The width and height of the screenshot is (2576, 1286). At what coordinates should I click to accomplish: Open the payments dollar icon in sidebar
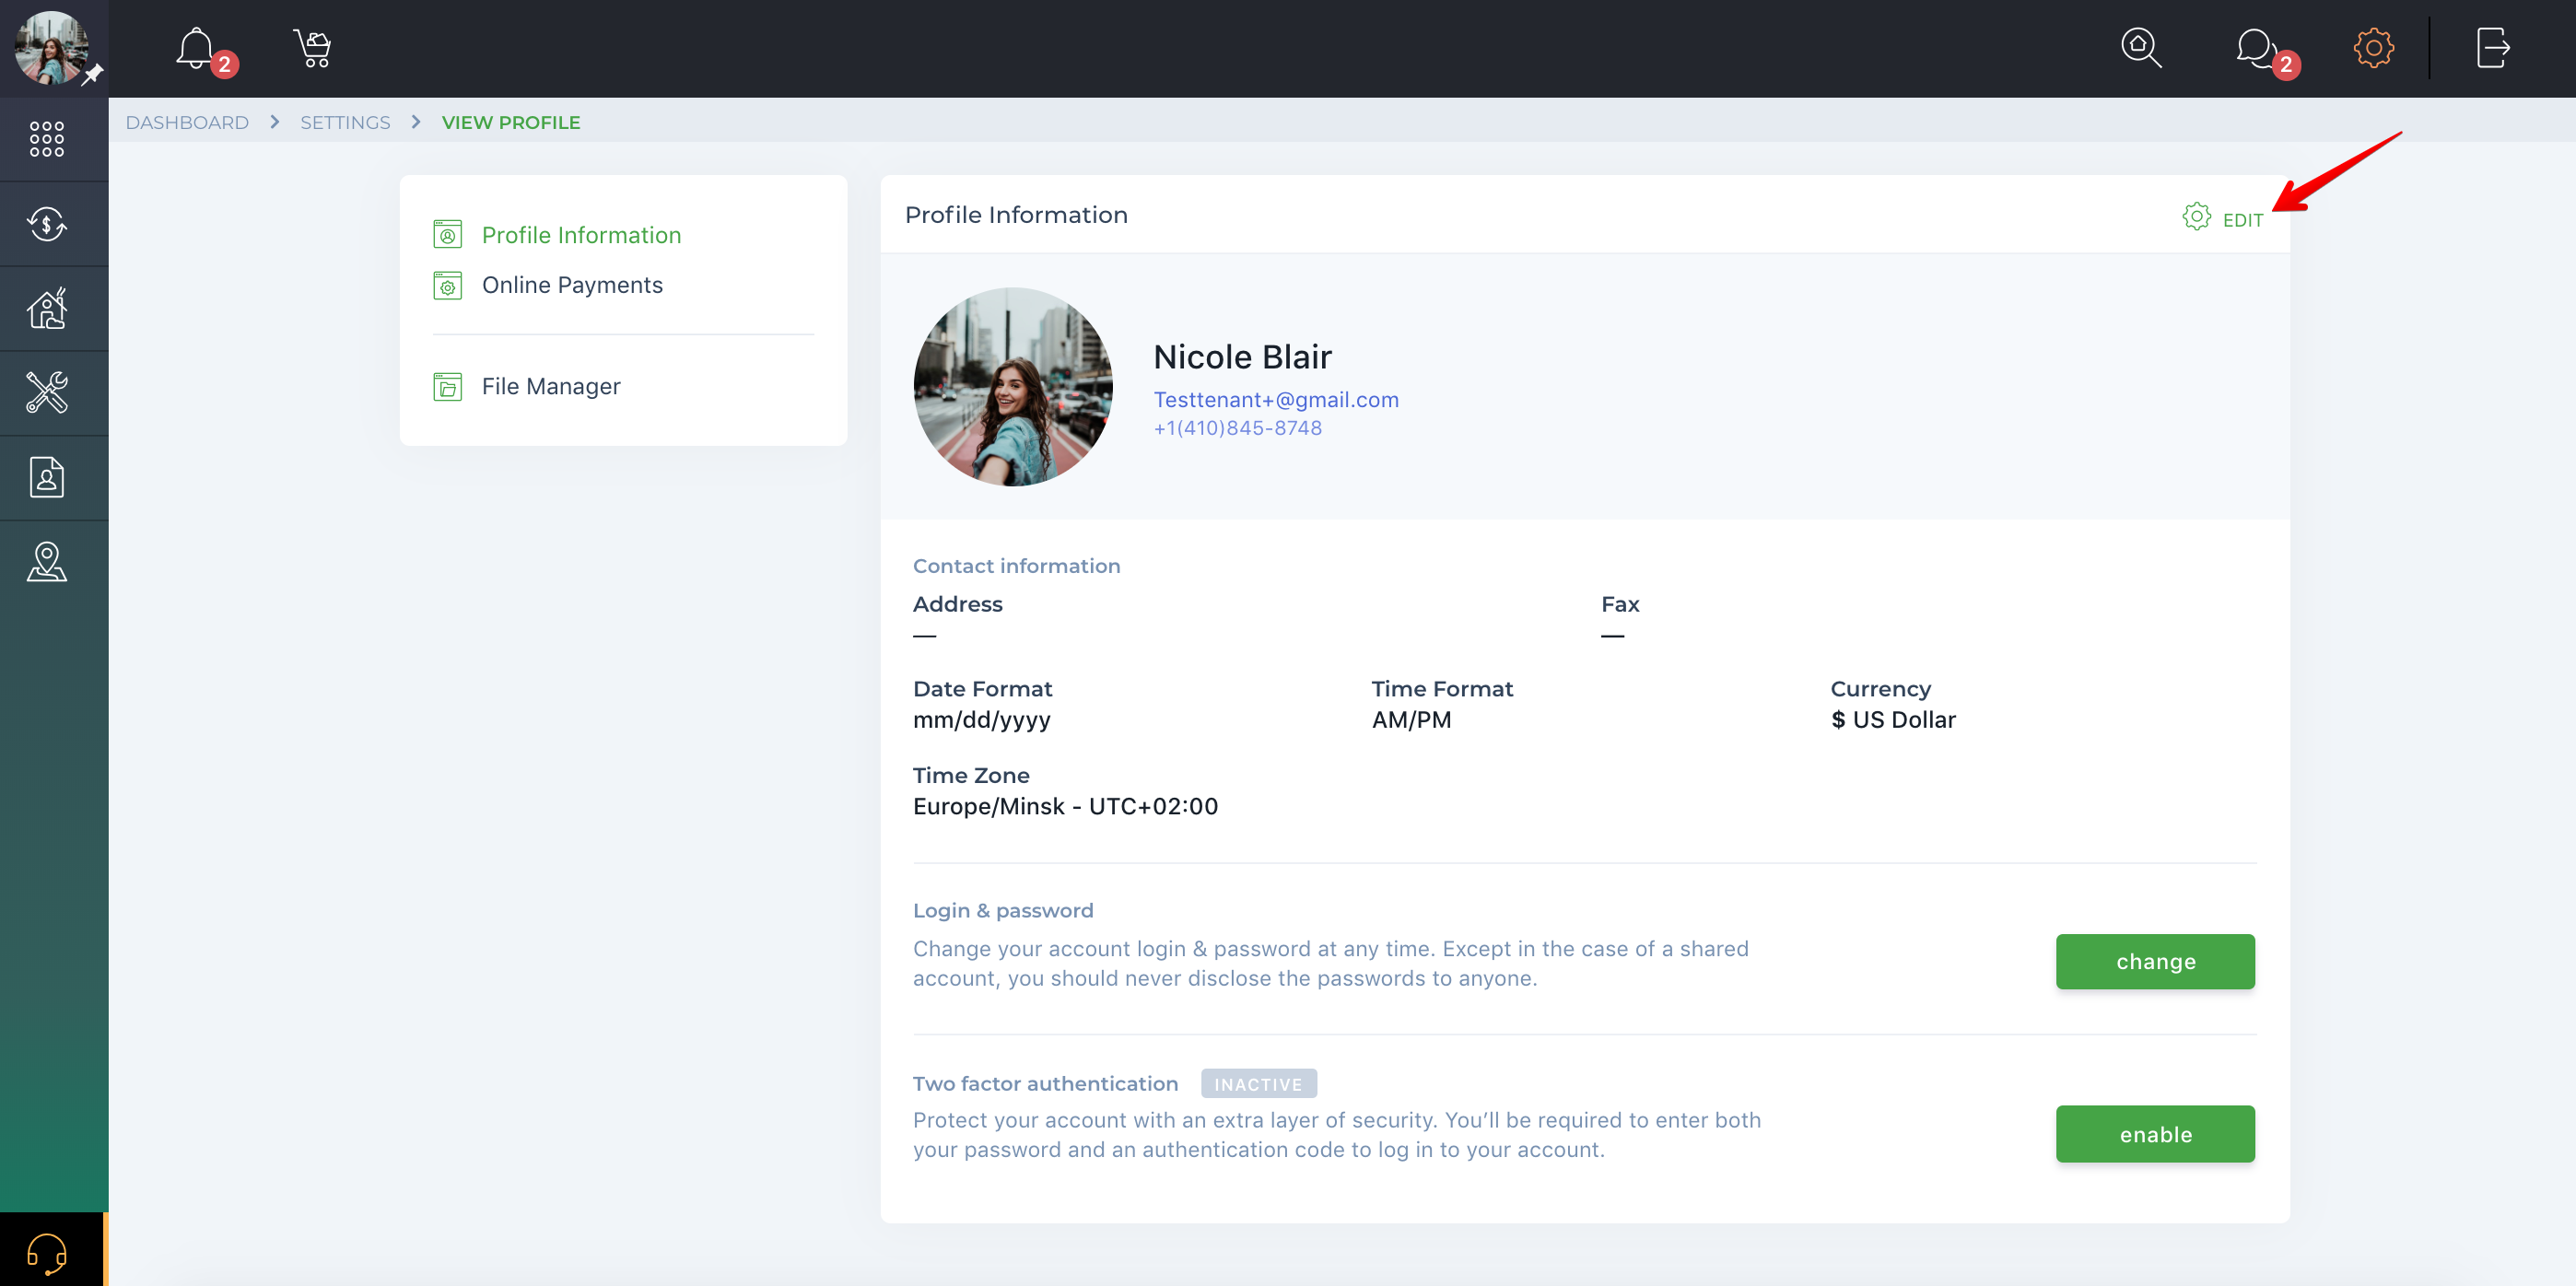(x=47, y=223)
